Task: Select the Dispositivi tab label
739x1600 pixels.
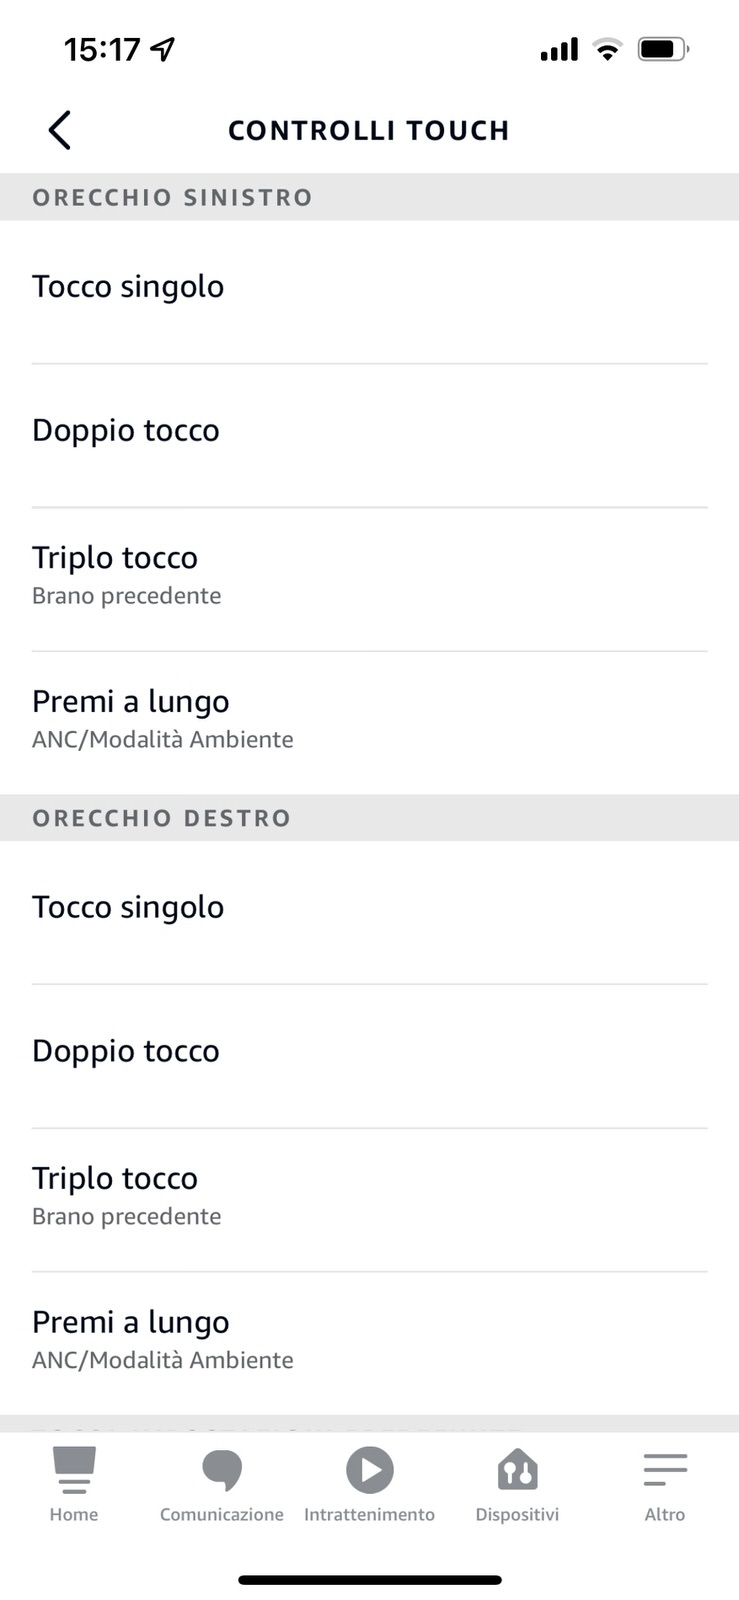Action: 517,1515
